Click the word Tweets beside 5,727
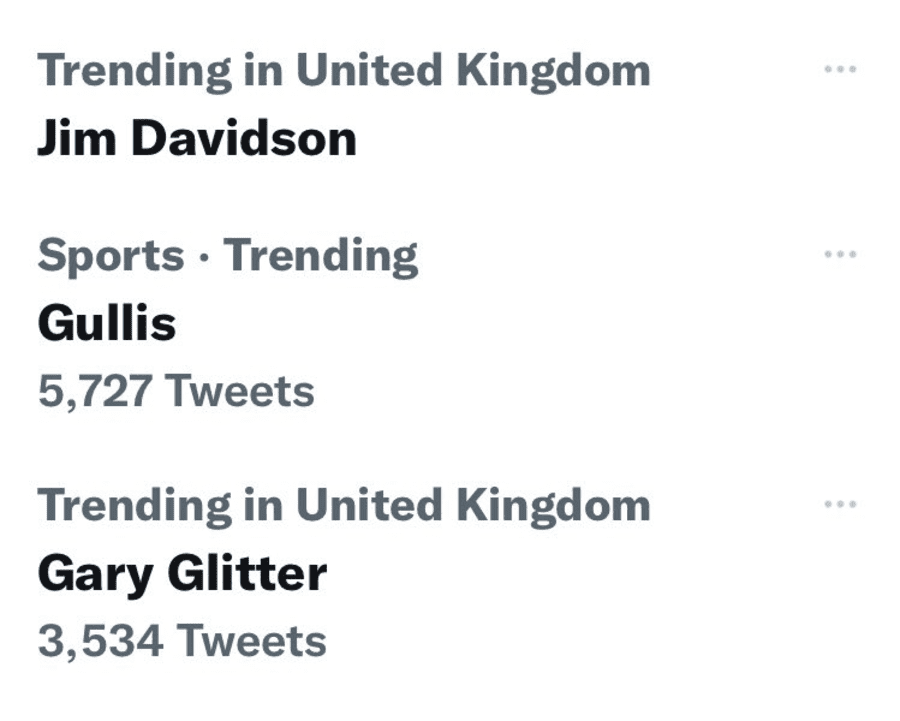 pyautogui.click(x=239, y=391)
